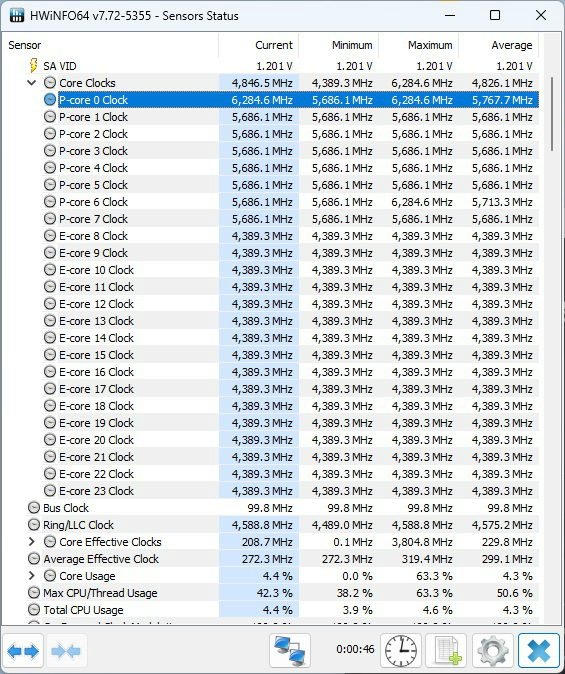This screenshot has width=565, height=674.
Task: Click the expand layout blue arrows button
Action: pyautogui.click(x=23, y=651)
